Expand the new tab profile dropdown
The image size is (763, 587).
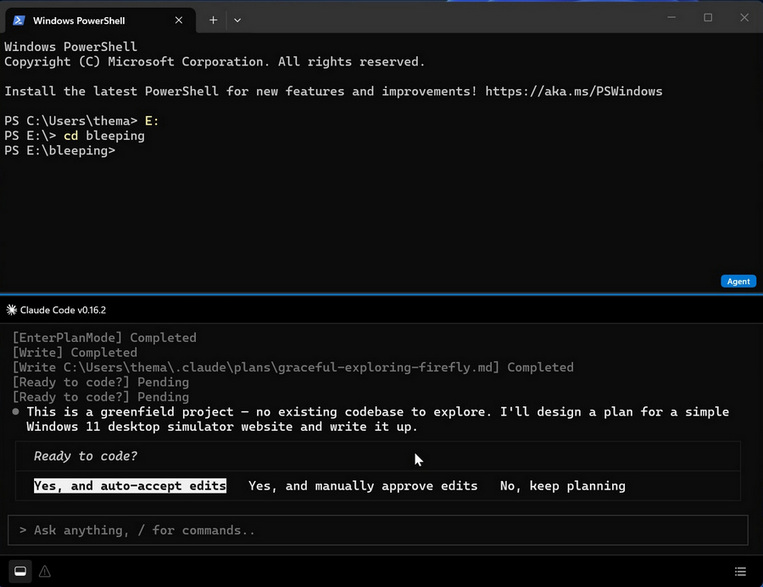click(x=237, y=20)
